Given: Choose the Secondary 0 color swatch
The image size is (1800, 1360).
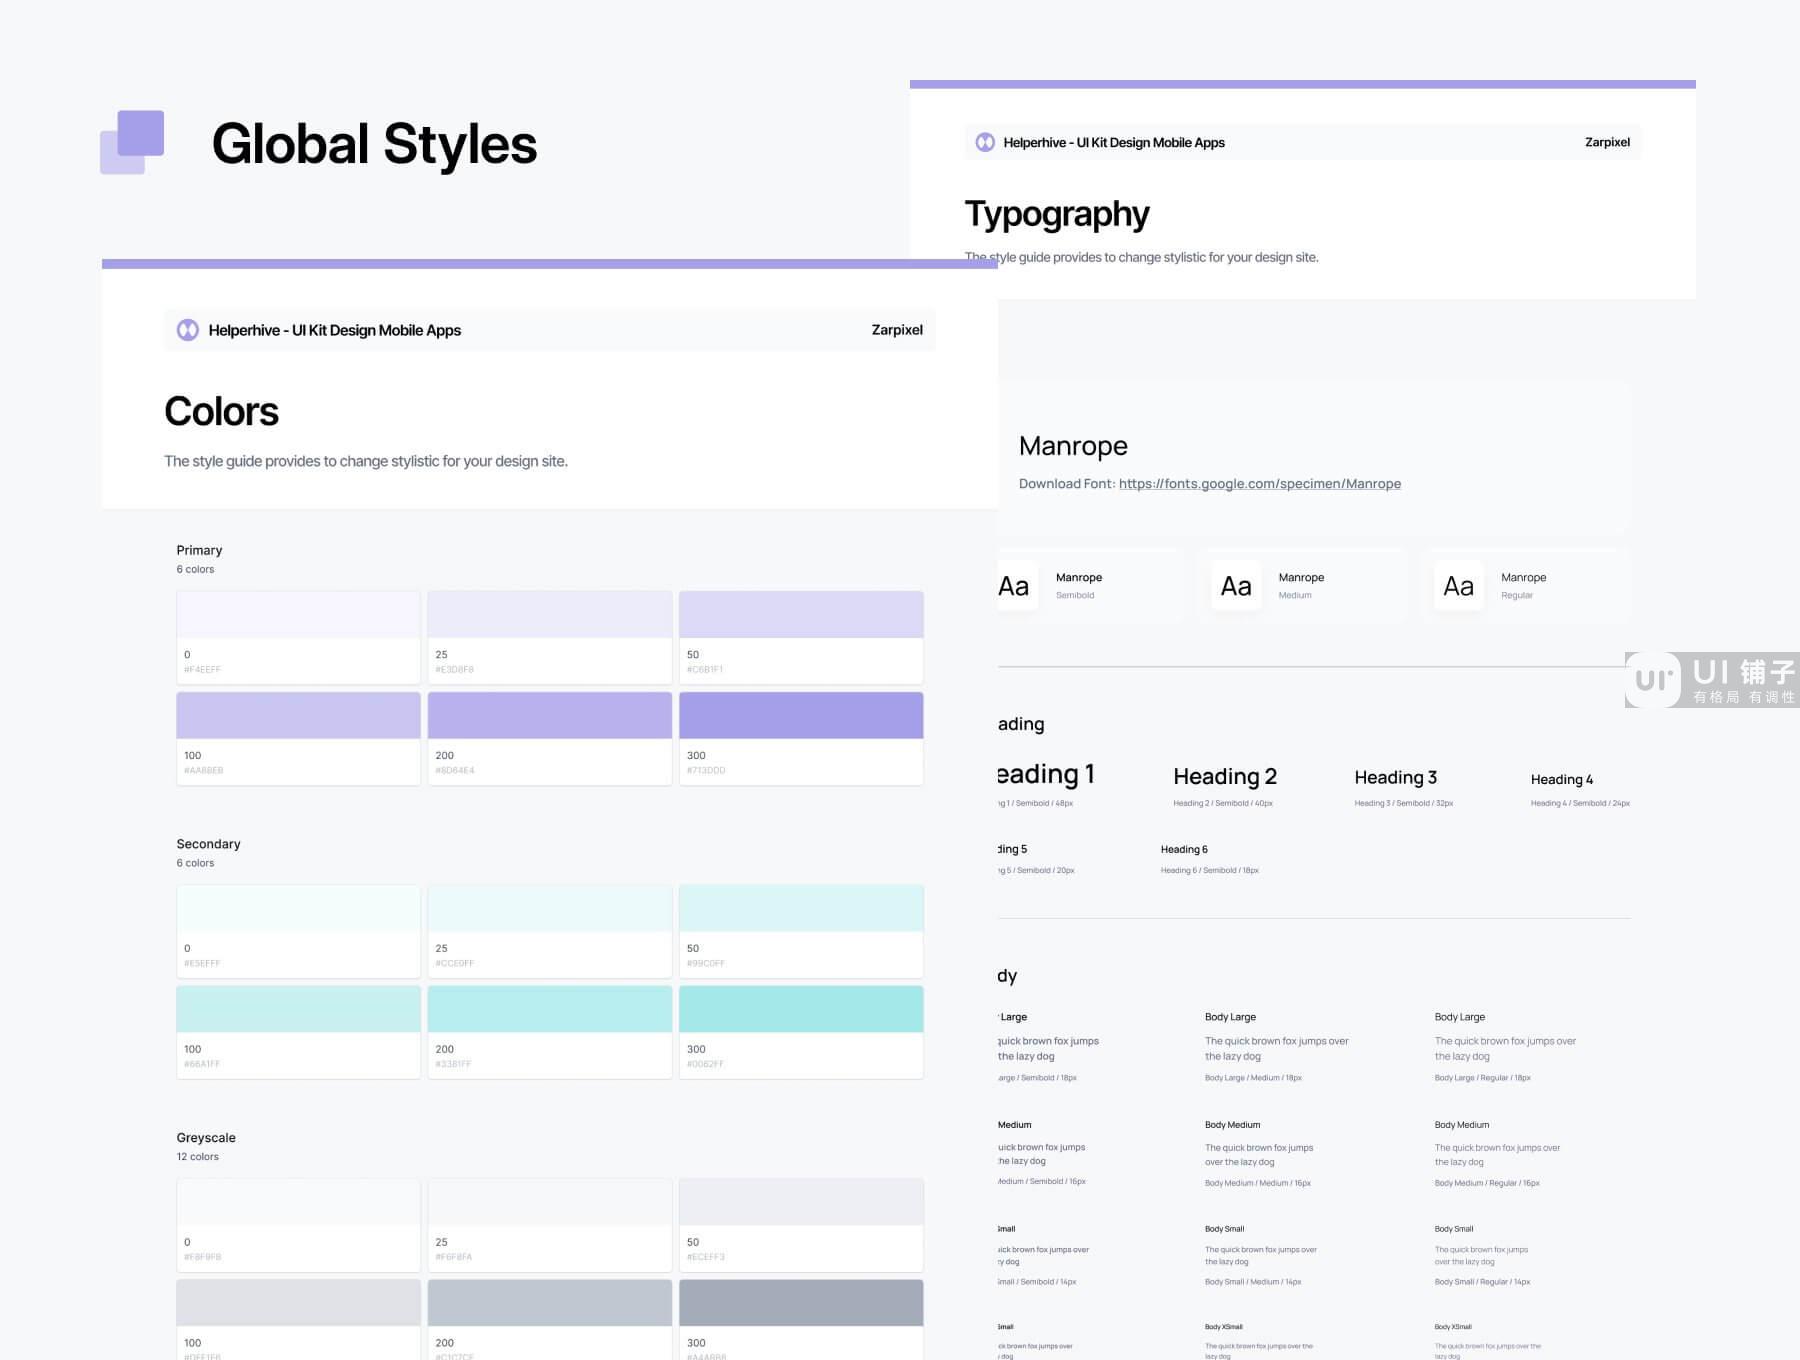Looking at the screenshot, I should tap(298, 931).
